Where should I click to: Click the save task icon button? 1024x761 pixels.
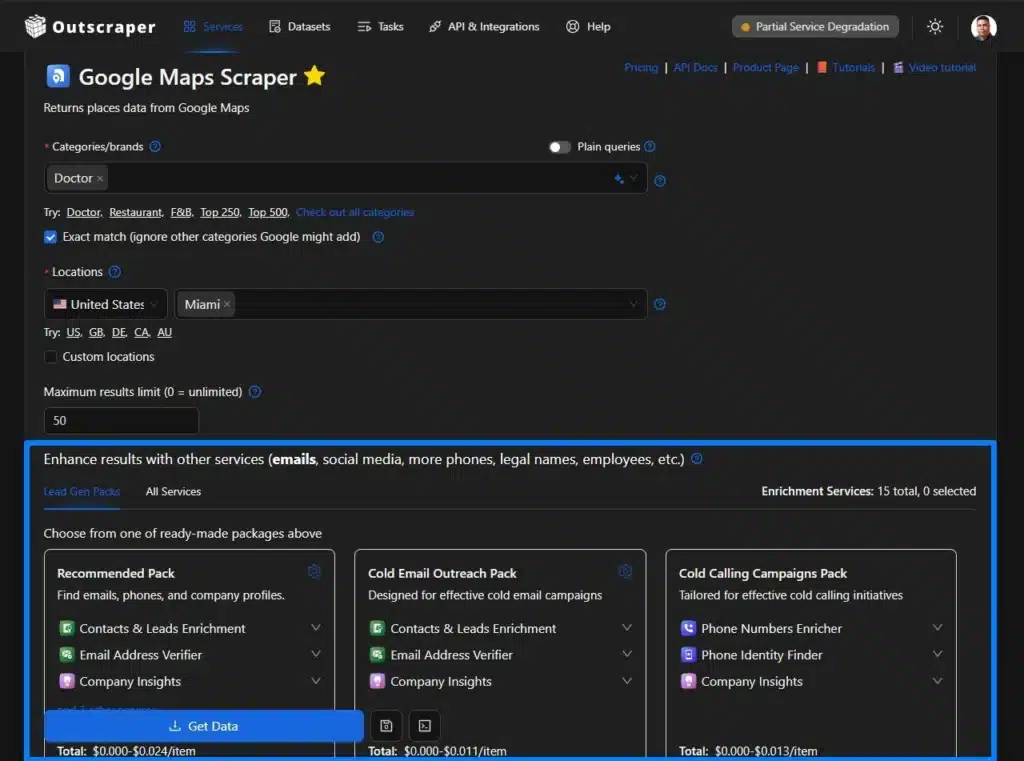[x=386, y=726]
